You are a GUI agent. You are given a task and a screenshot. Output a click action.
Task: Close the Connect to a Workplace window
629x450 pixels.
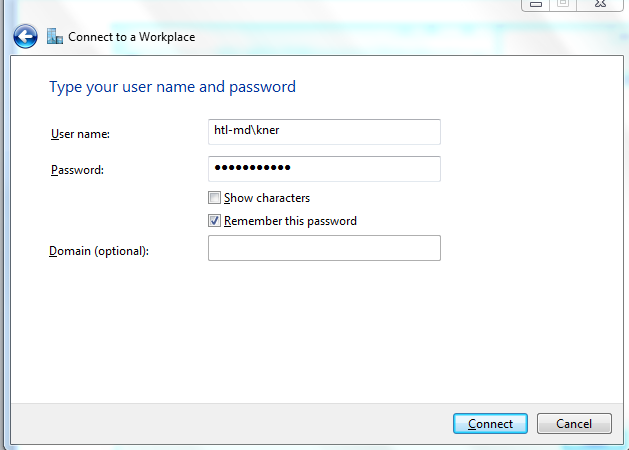click(x=598, y=4)
